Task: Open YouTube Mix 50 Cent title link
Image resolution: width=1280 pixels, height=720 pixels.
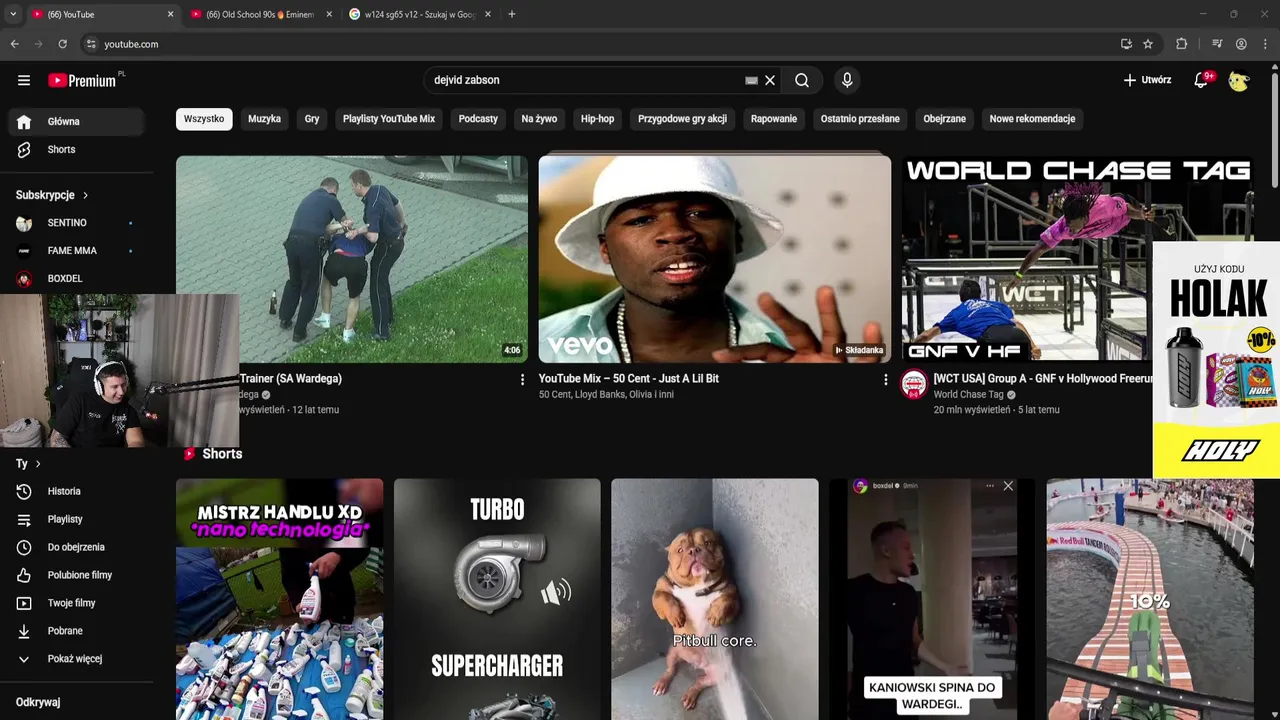Action: click(x=629, y=379)
